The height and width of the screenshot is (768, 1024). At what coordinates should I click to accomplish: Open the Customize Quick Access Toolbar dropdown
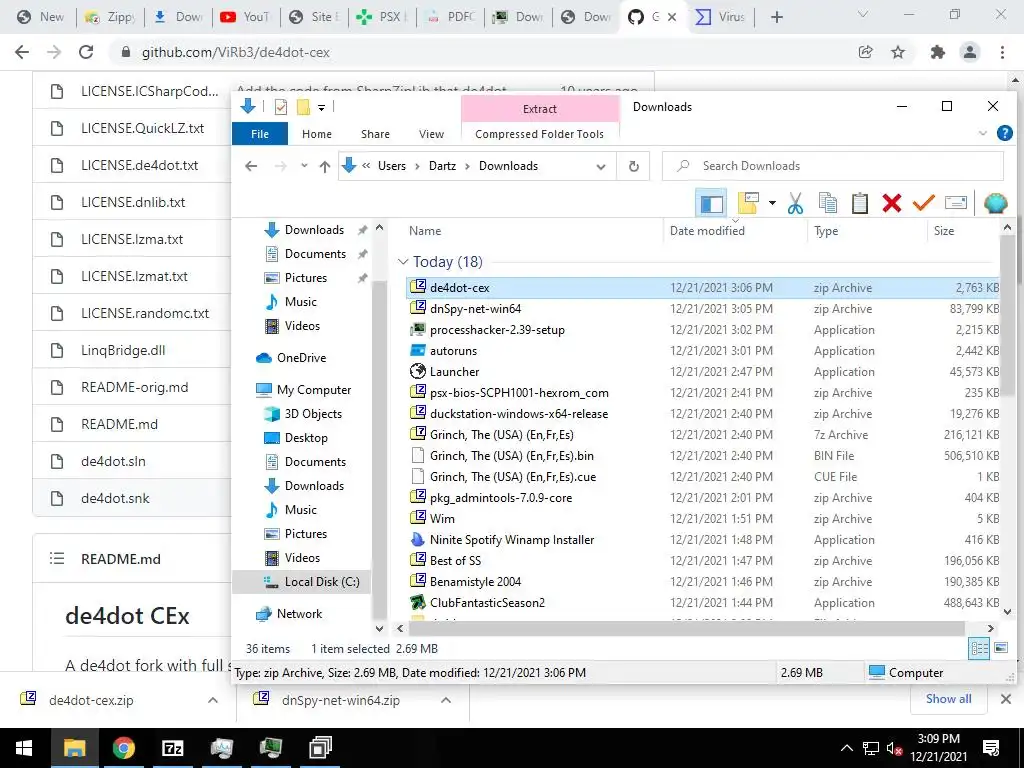tap(321, 108)
